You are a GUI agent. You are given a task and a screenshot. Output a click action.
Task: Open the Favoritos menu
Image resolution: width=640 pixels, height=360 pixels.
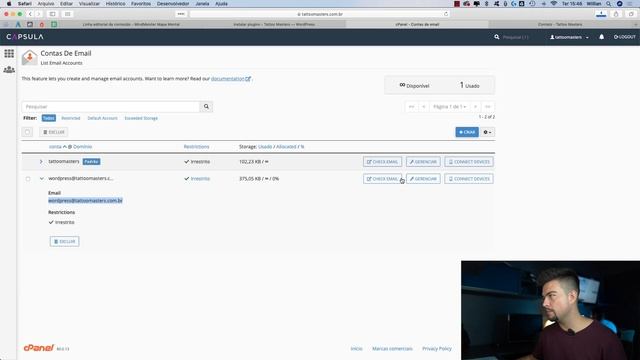(141, 4)
